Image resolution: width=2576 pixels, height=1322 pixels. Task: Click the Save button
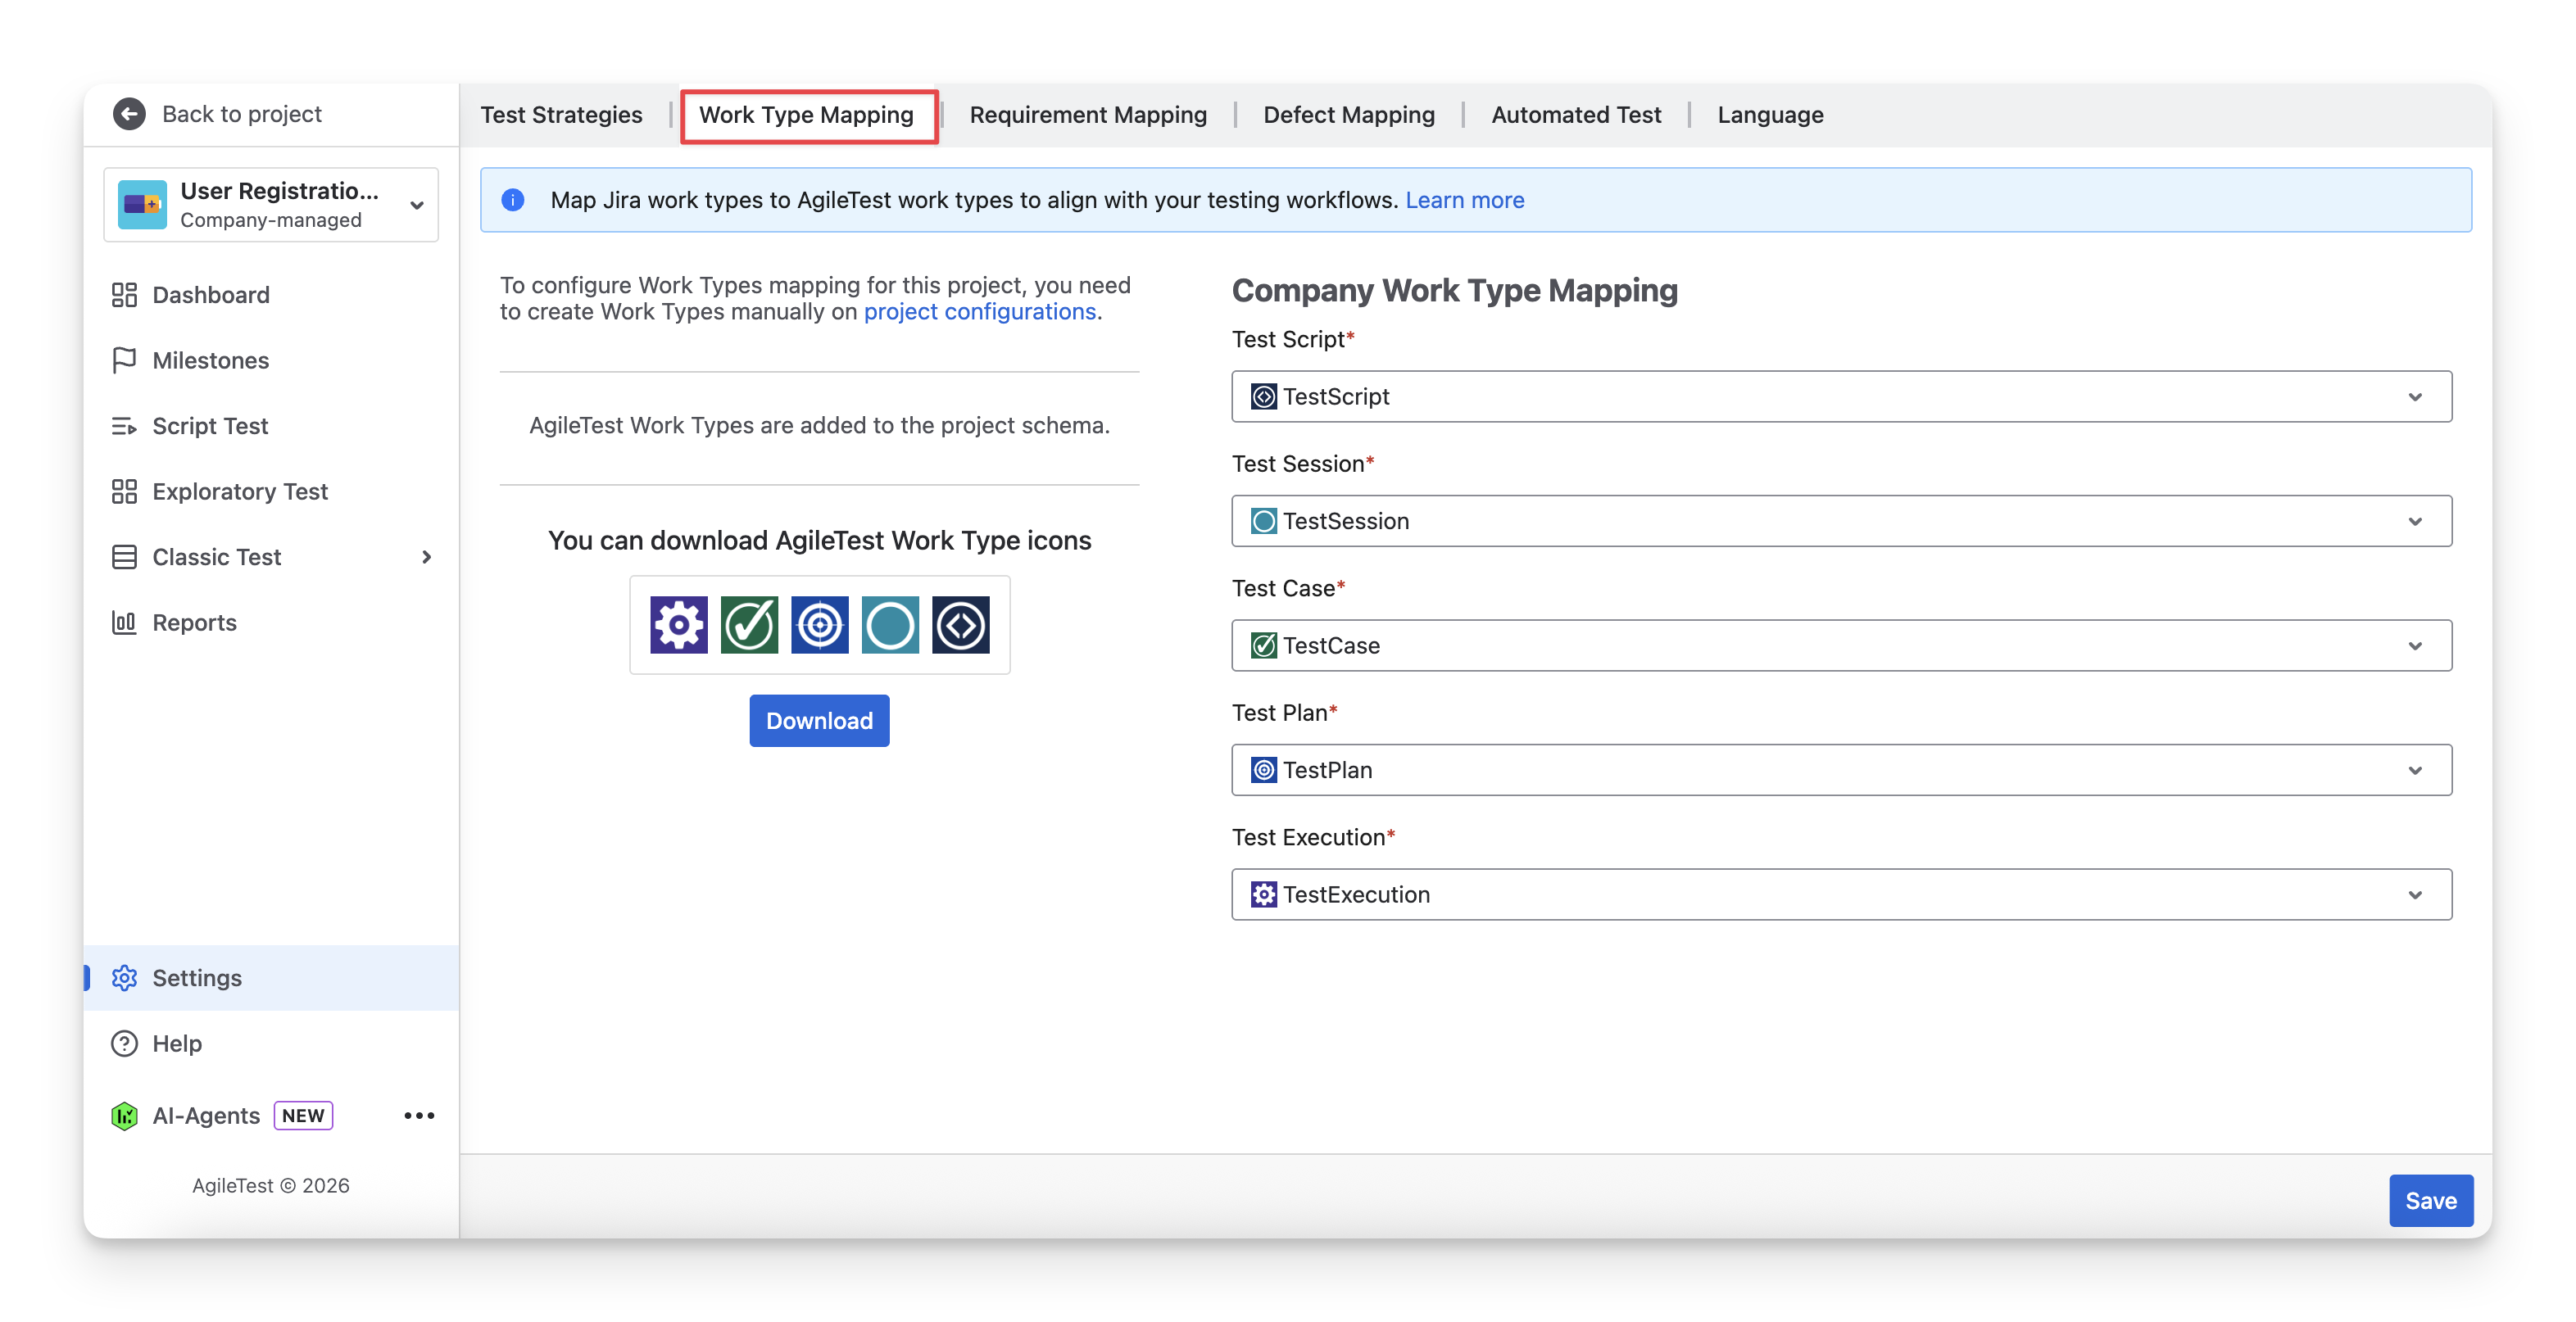(x=2430, y=1200)
